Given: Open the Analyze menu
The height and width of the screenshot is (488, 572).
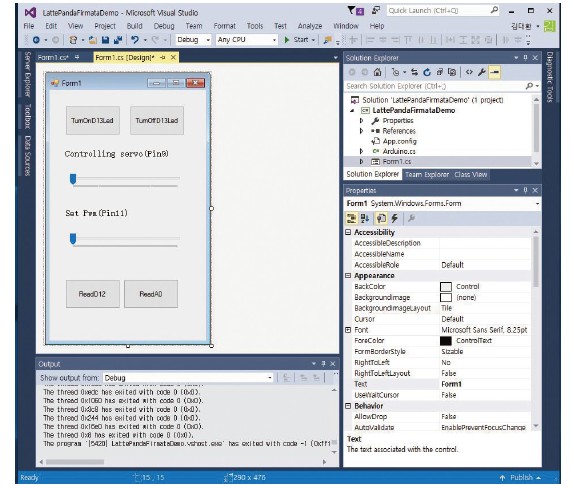Looking at the screenshot, I should point(310,26).
